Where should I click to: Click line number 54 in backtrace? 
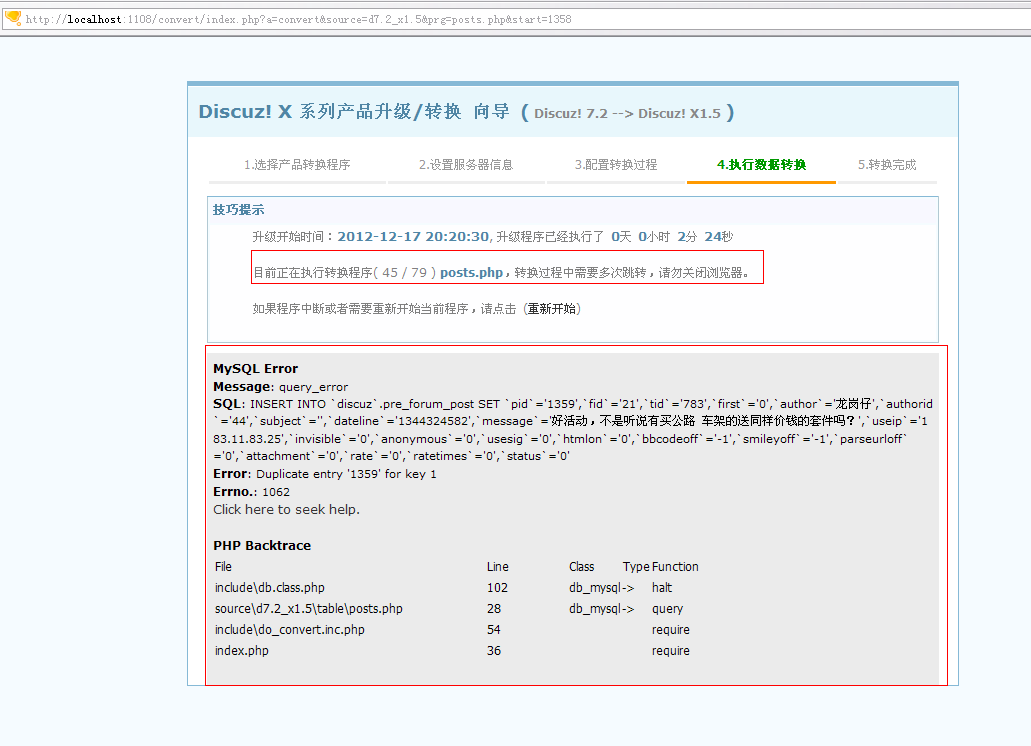[494, 630]
